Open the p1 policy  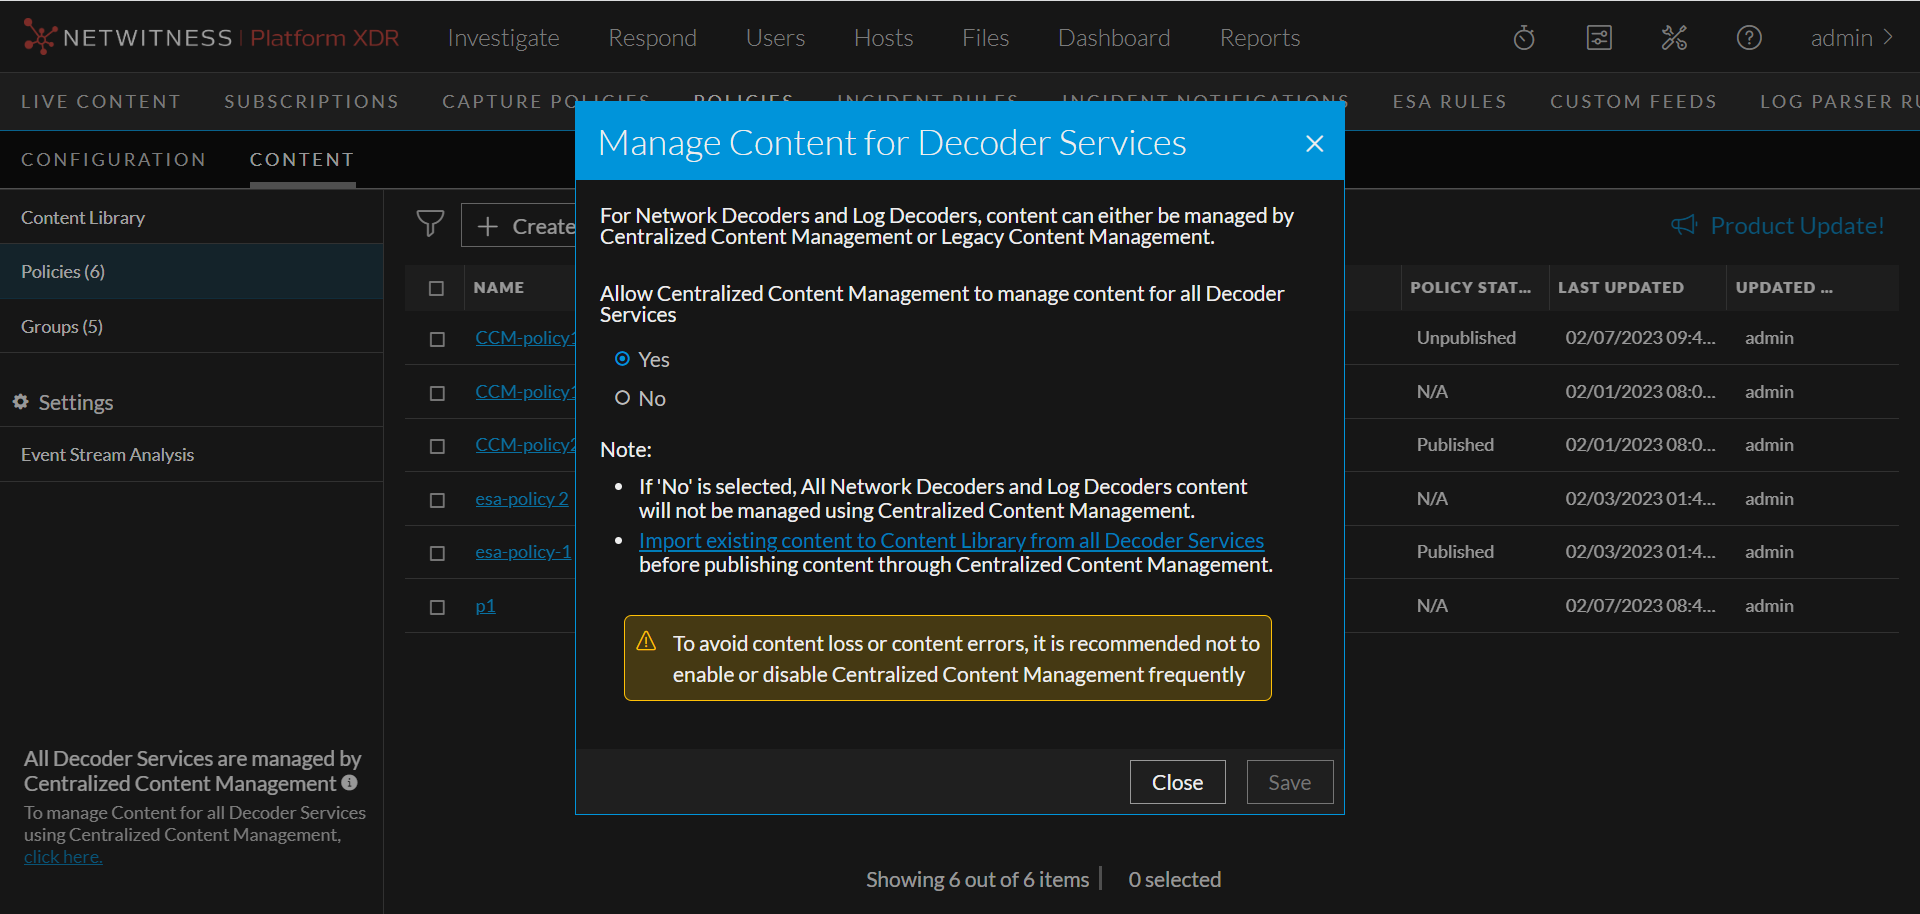coord(486,605)
